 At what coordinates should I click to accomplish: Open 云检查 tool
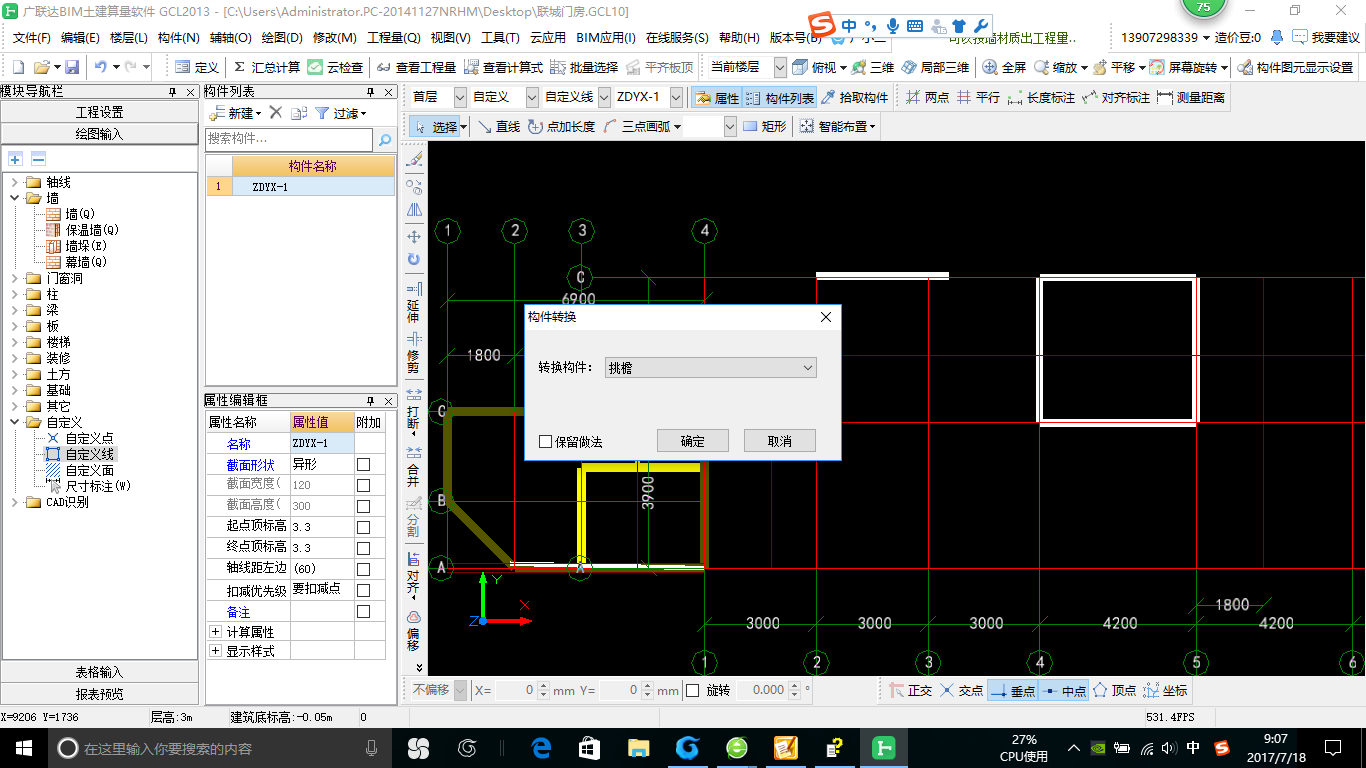click(335, 67)
